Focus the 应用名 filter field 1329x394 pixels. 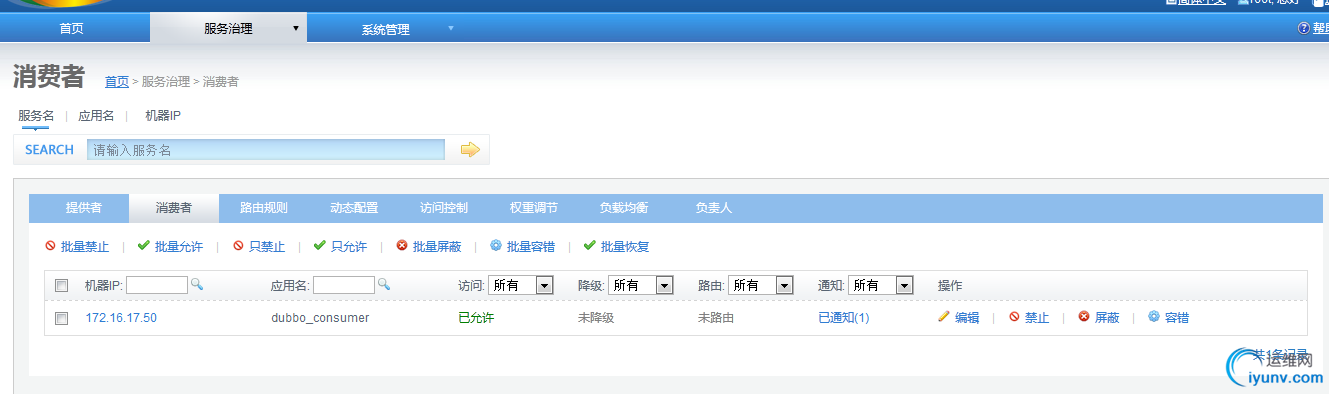(x=344, y=285)
